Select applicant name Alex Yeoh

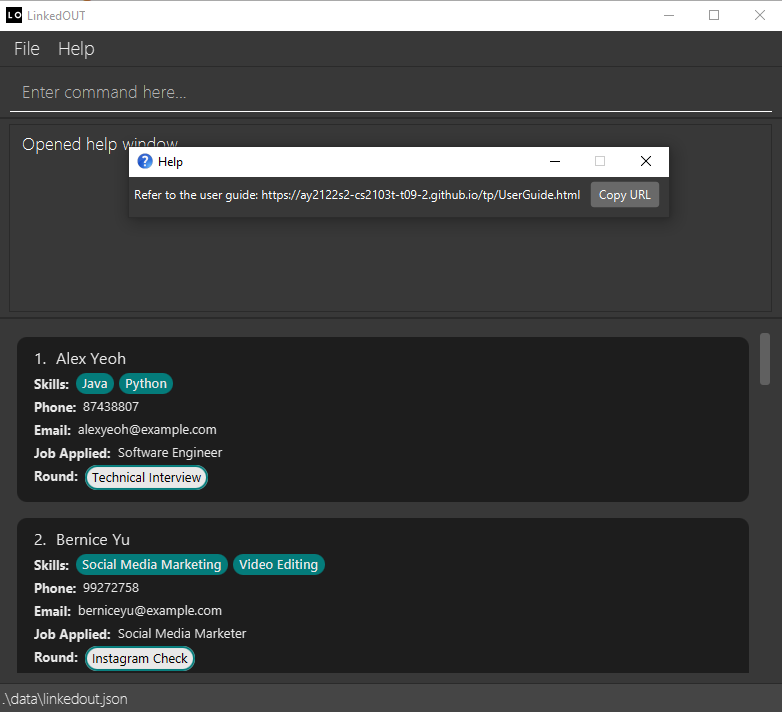(91, 358)
